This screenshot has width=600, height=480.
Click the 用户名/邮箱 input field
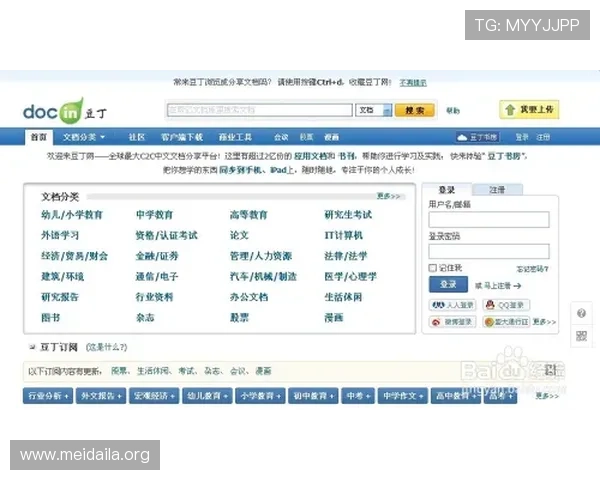click(x=489, y=220)
